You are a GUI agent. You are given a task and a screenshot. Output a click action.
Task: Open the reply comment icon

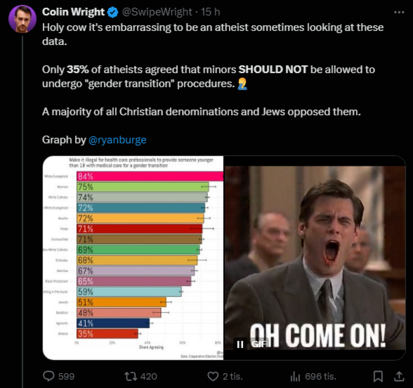coord(49,376)
